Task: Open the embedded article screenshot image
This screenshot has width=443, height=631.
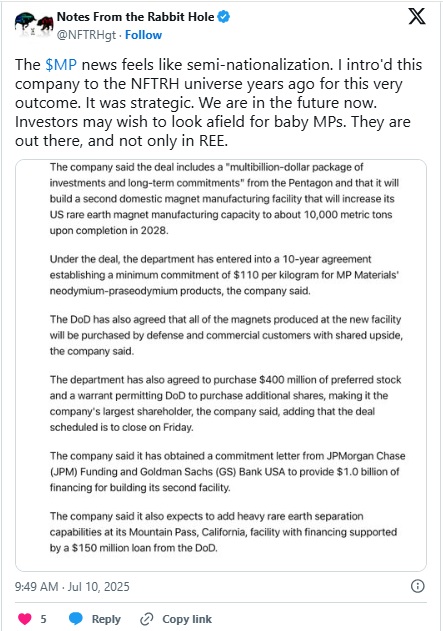Action: (221, 365)
